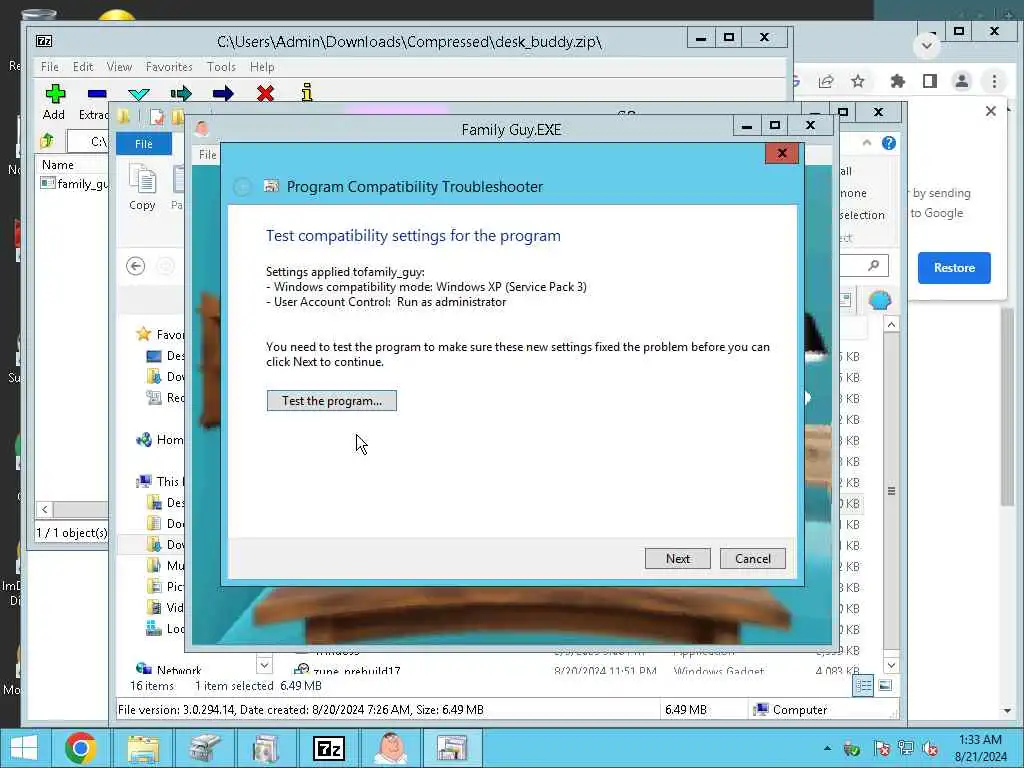Click the Back arrow in File Explorer
The width and height of the screenshot is (1024, 768).
click(136, 266)
